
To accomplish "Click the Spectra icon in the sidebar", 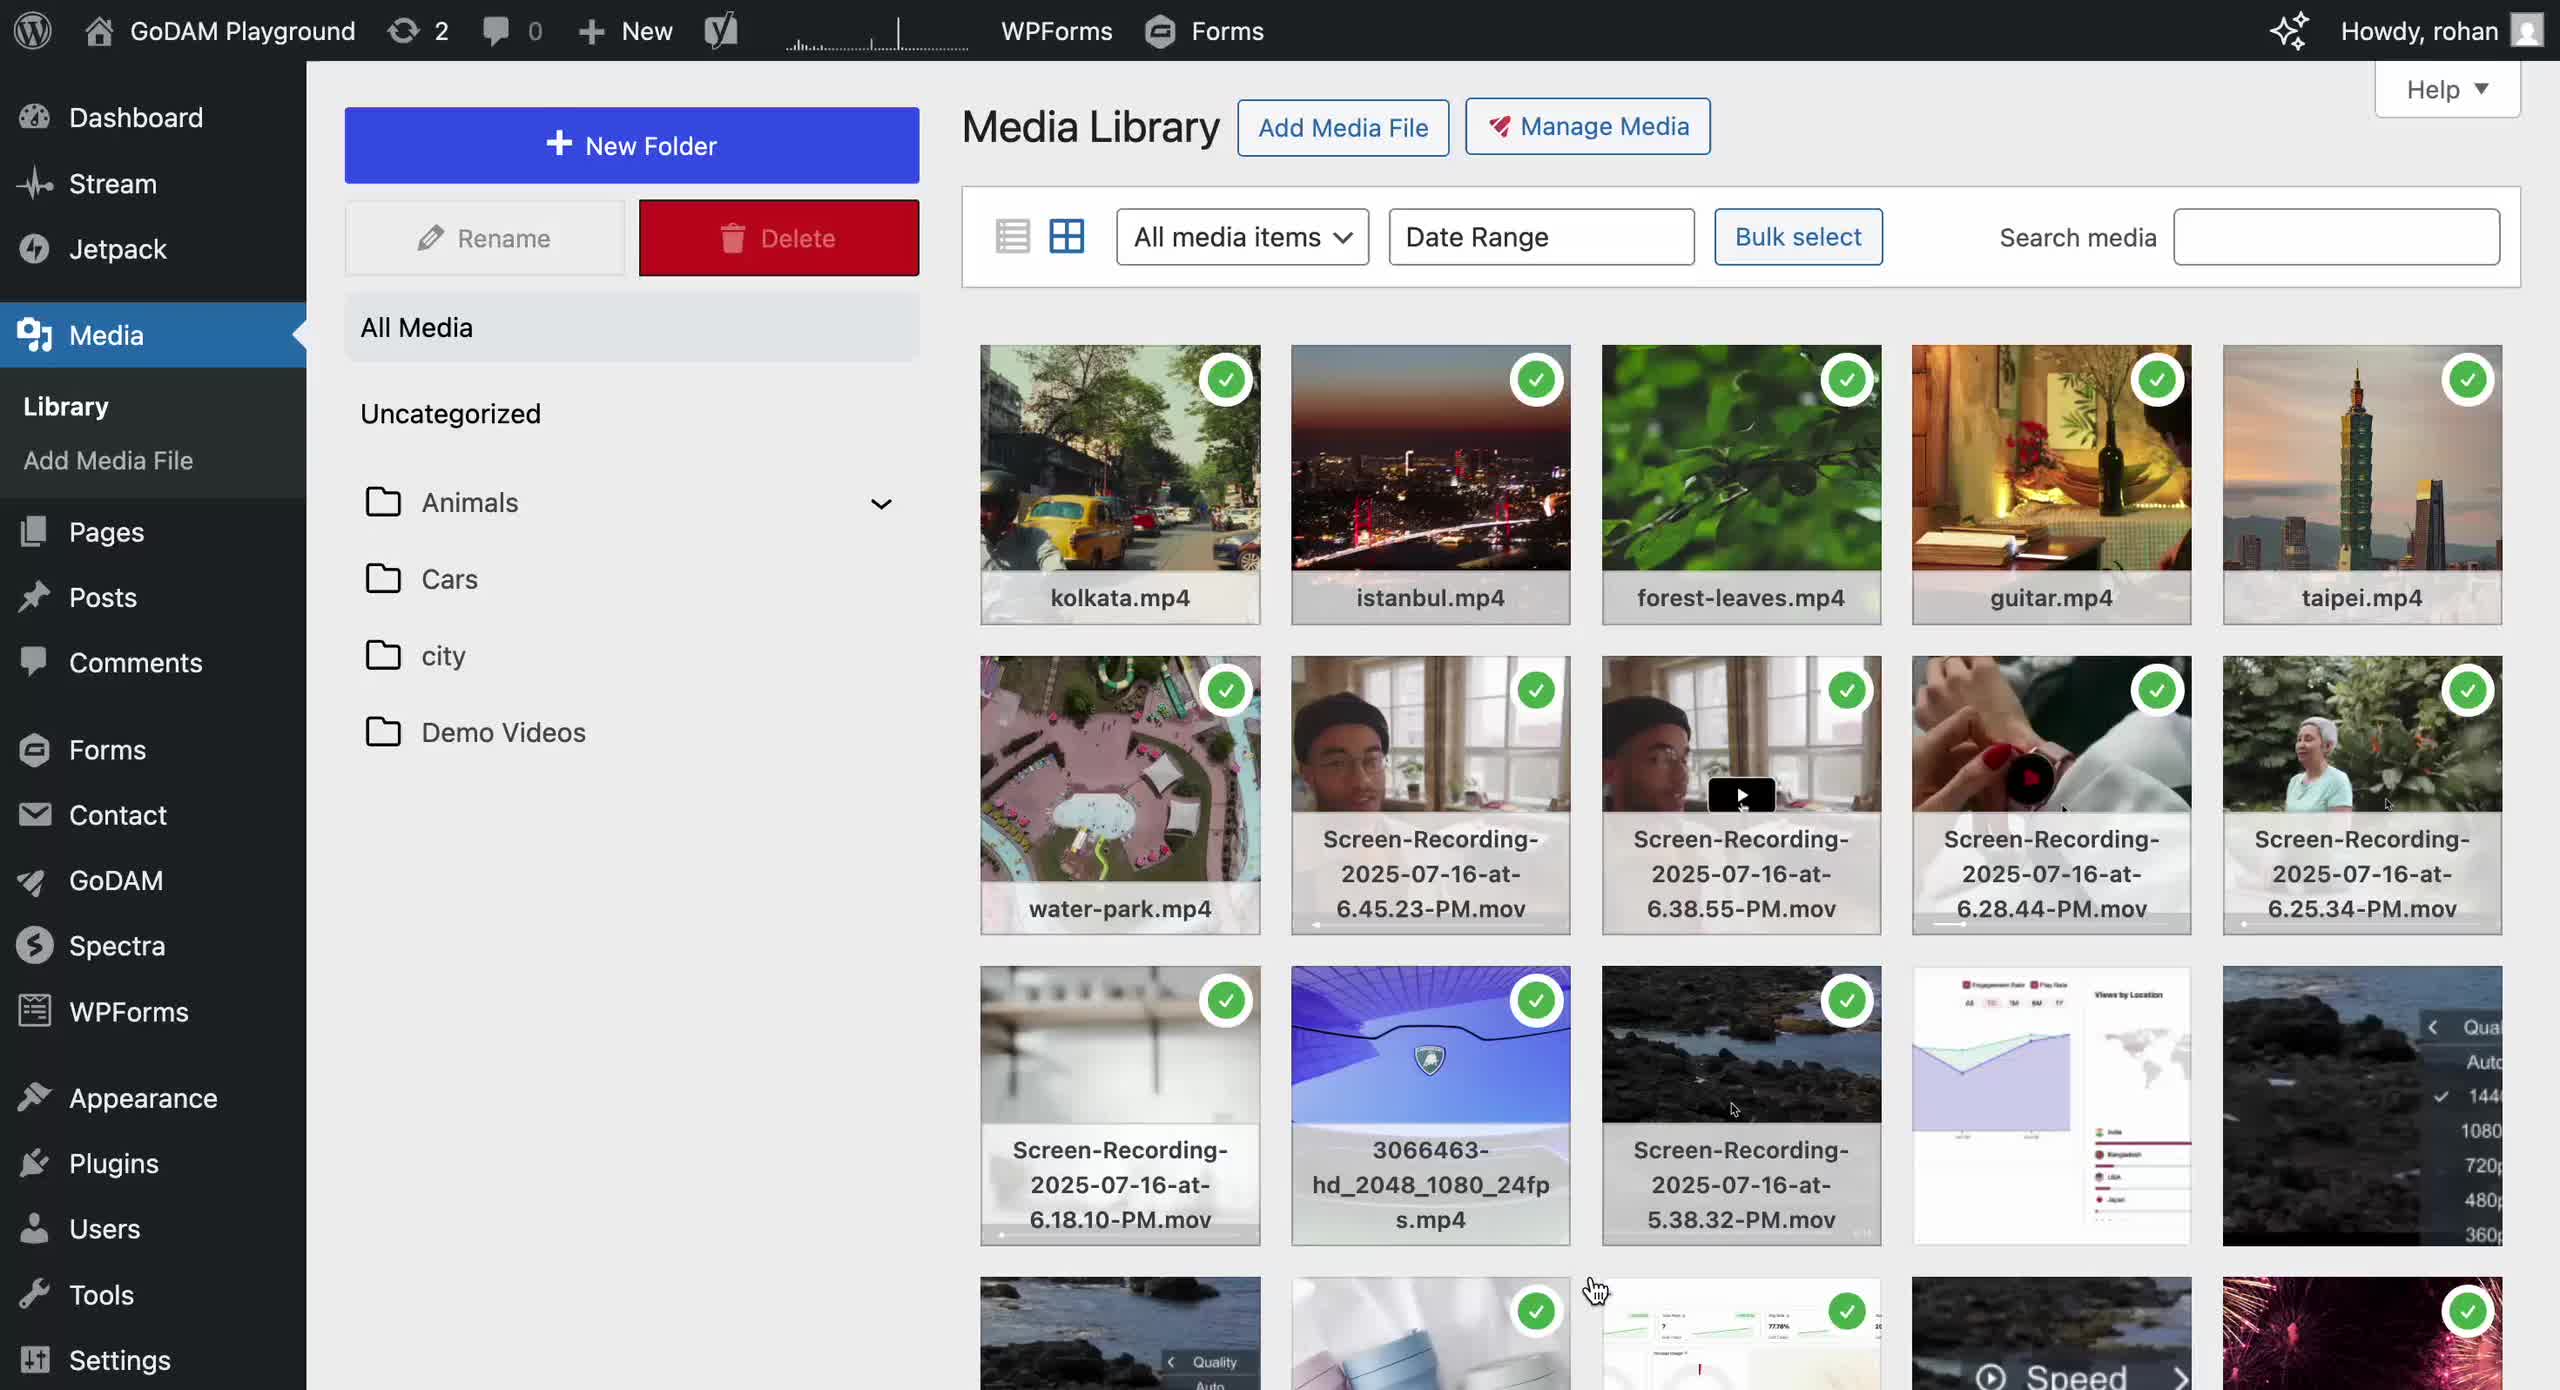I will point(34,945).
